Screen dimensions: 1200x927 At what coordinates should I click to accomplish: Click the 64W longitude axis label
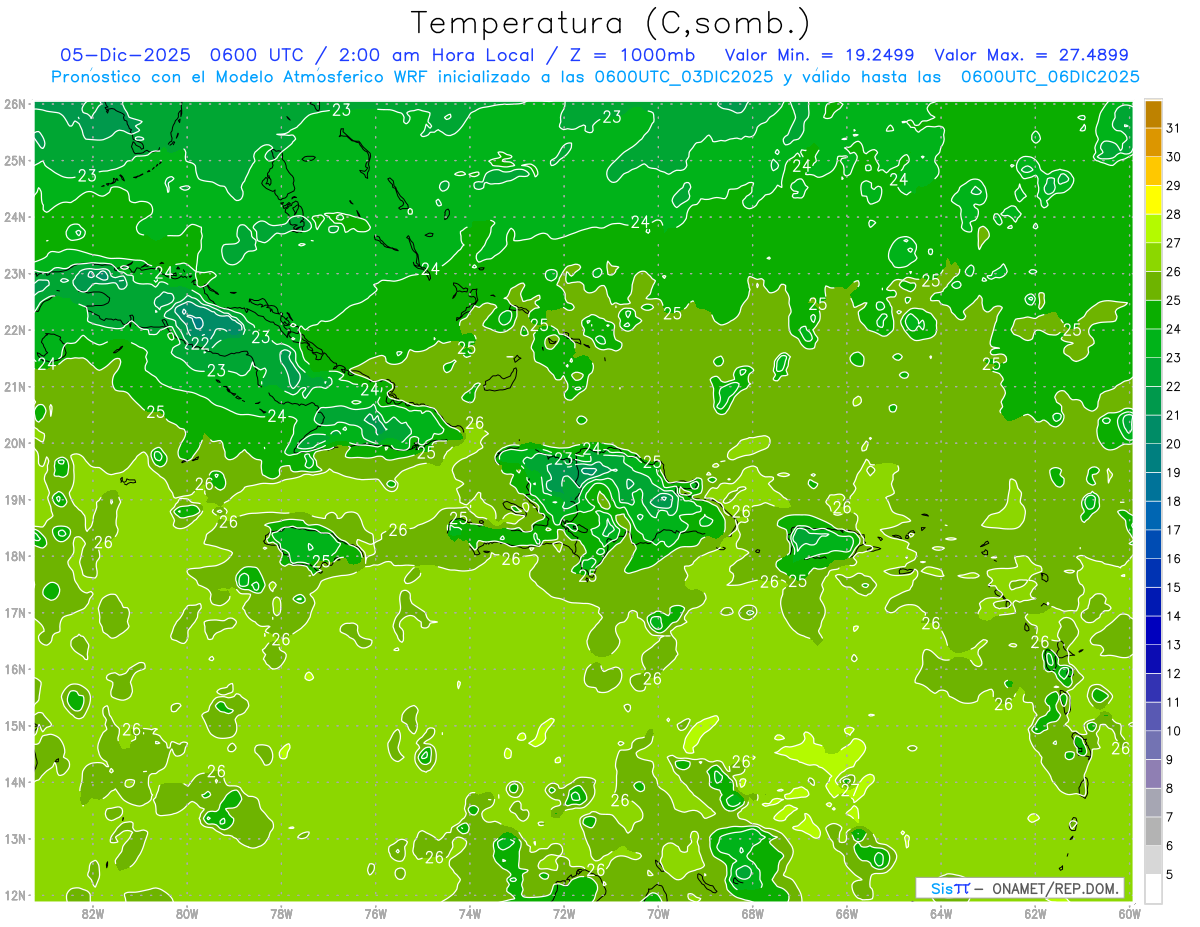coord(941,913)
